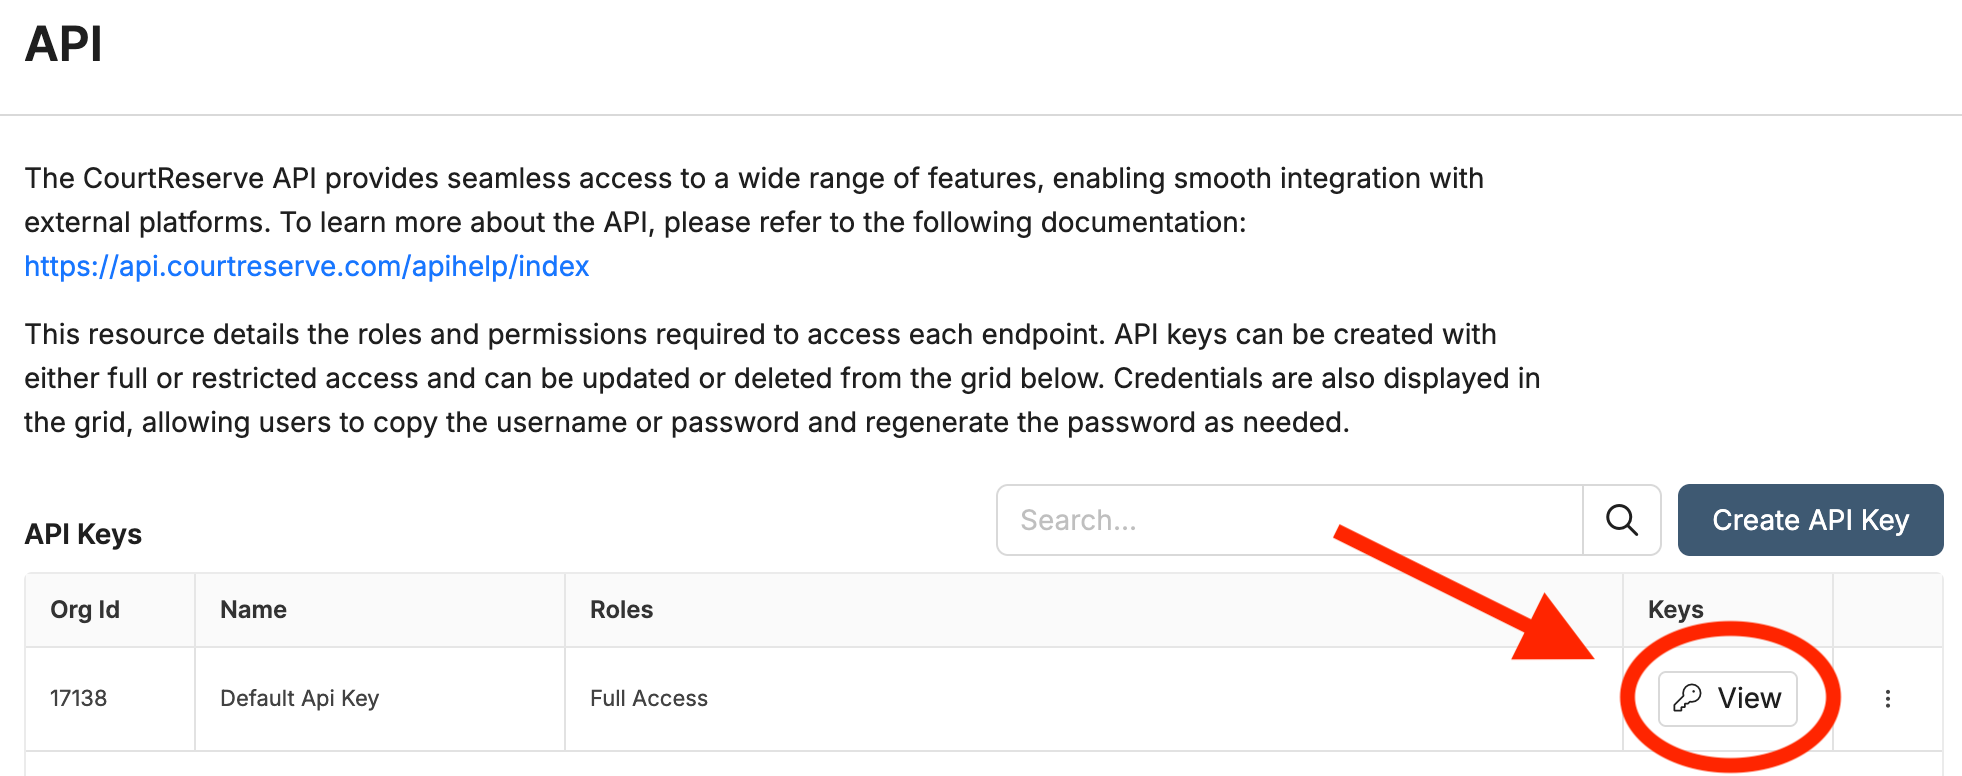Select the 17138 org id cell
This screenshot has width=1962, height=776.
click(79, 698)
